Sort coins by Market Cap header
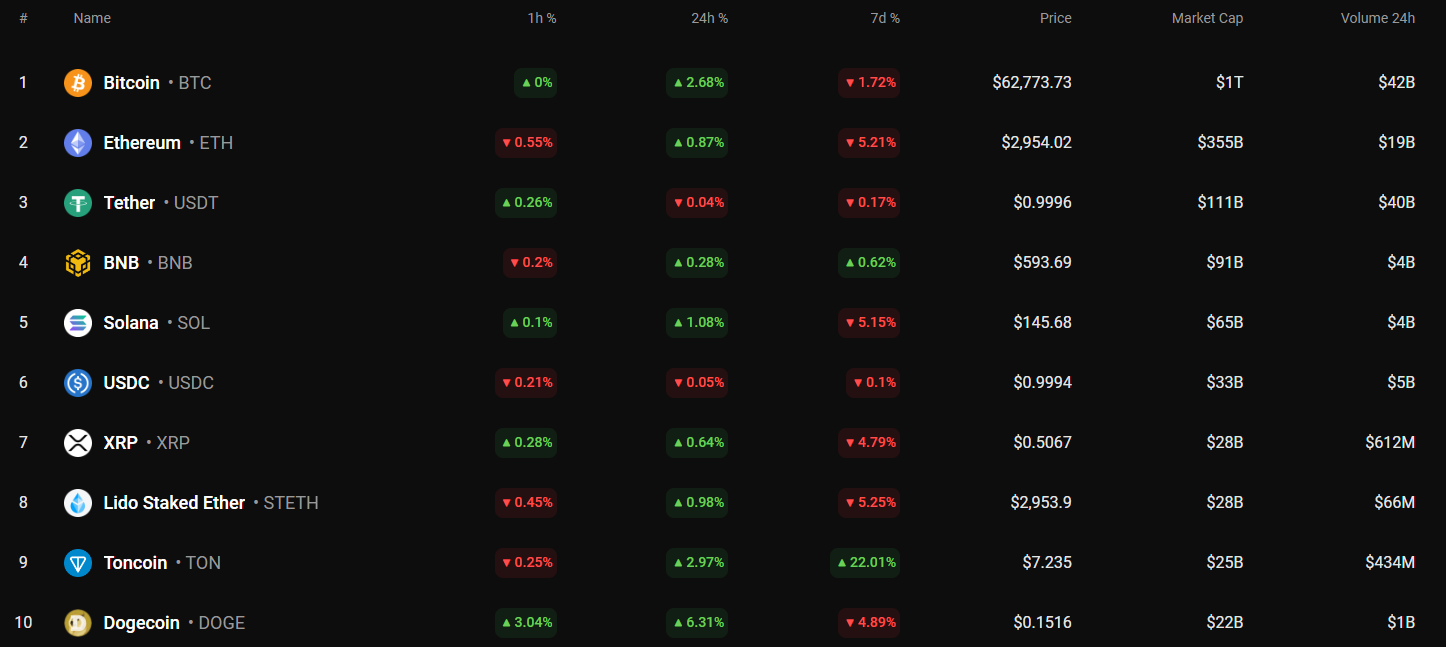The image size is (1446, 647). tap(1207, 18)
